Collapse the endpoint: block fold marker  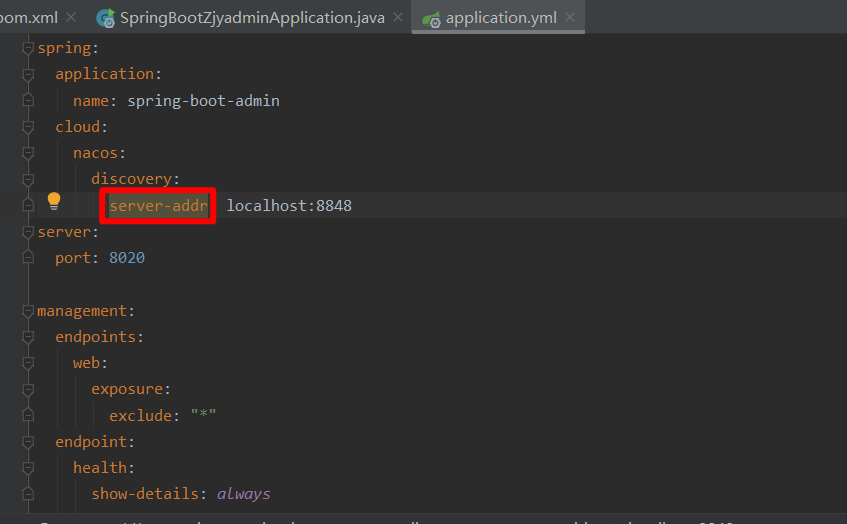click(x=28, y=442)
